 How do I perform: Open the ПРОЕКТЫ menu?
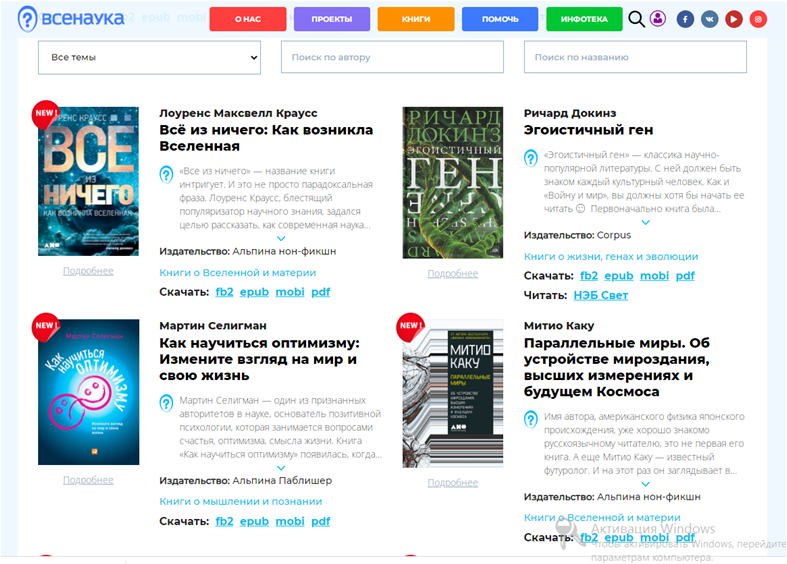(332, 19)
